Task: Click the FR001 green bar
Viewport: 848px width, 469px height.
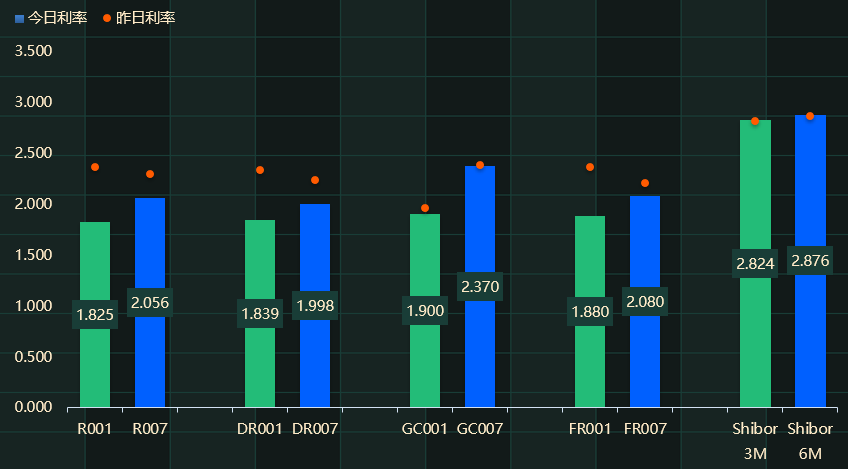Action: (590, 312)
